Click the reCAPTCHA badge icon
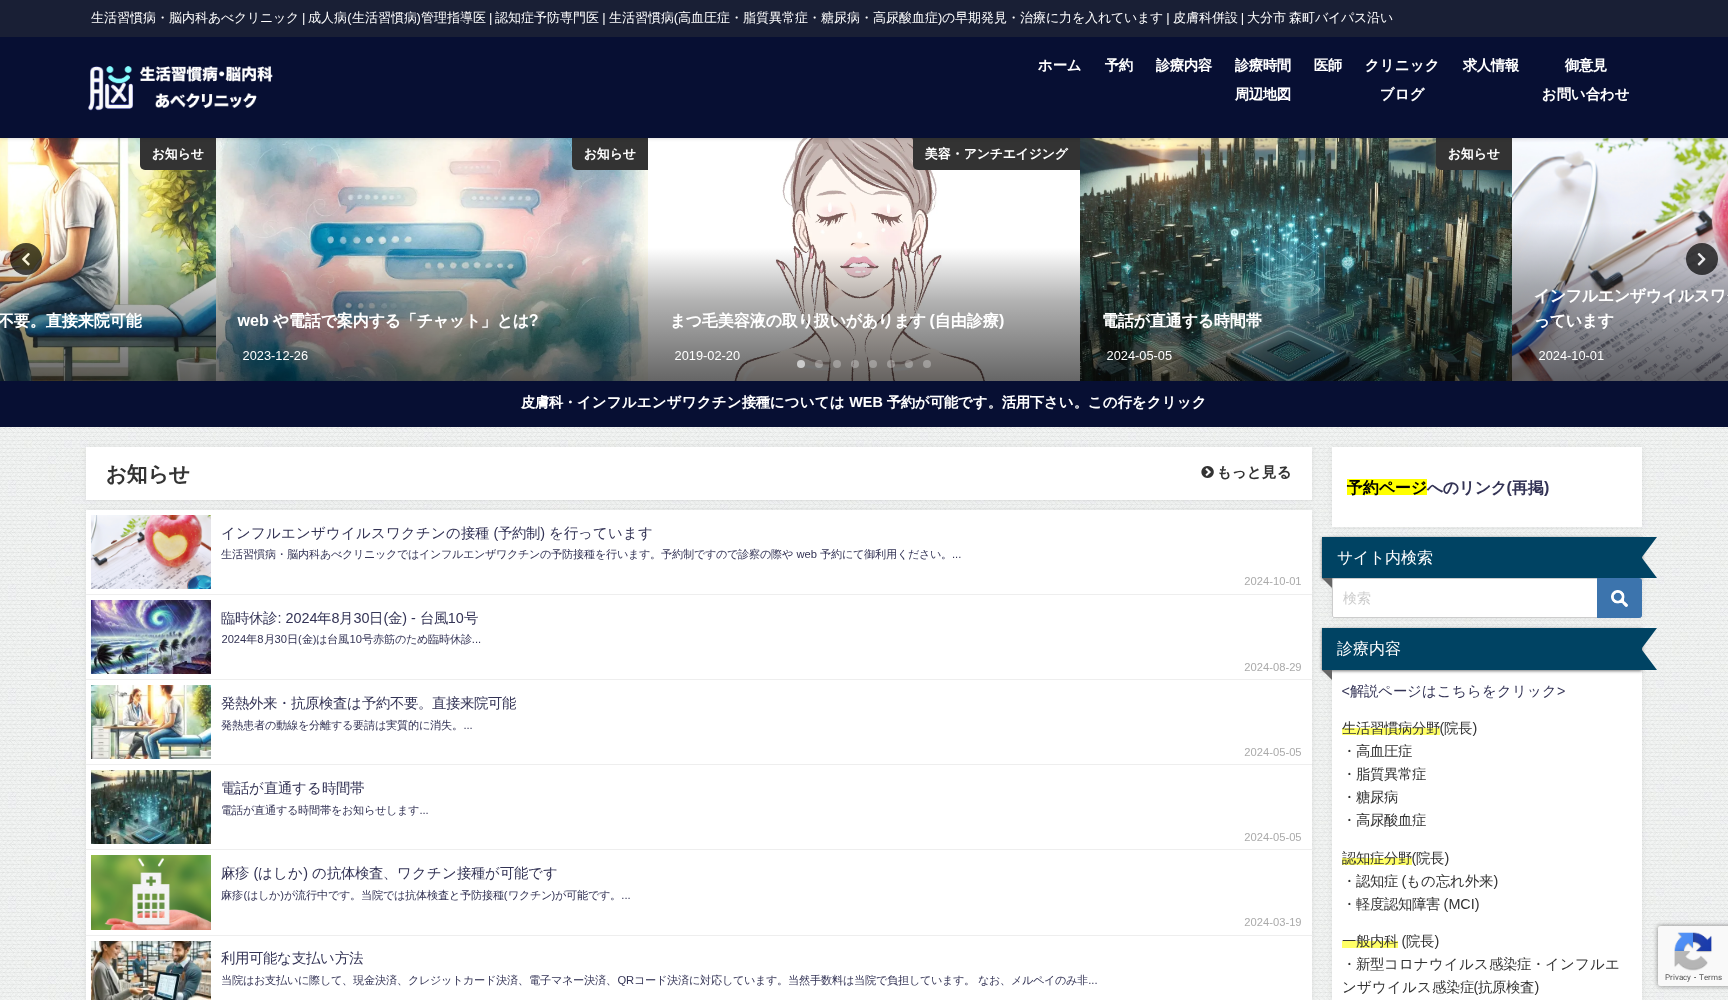1728x1000 pixels. (x=1692, y=955)
